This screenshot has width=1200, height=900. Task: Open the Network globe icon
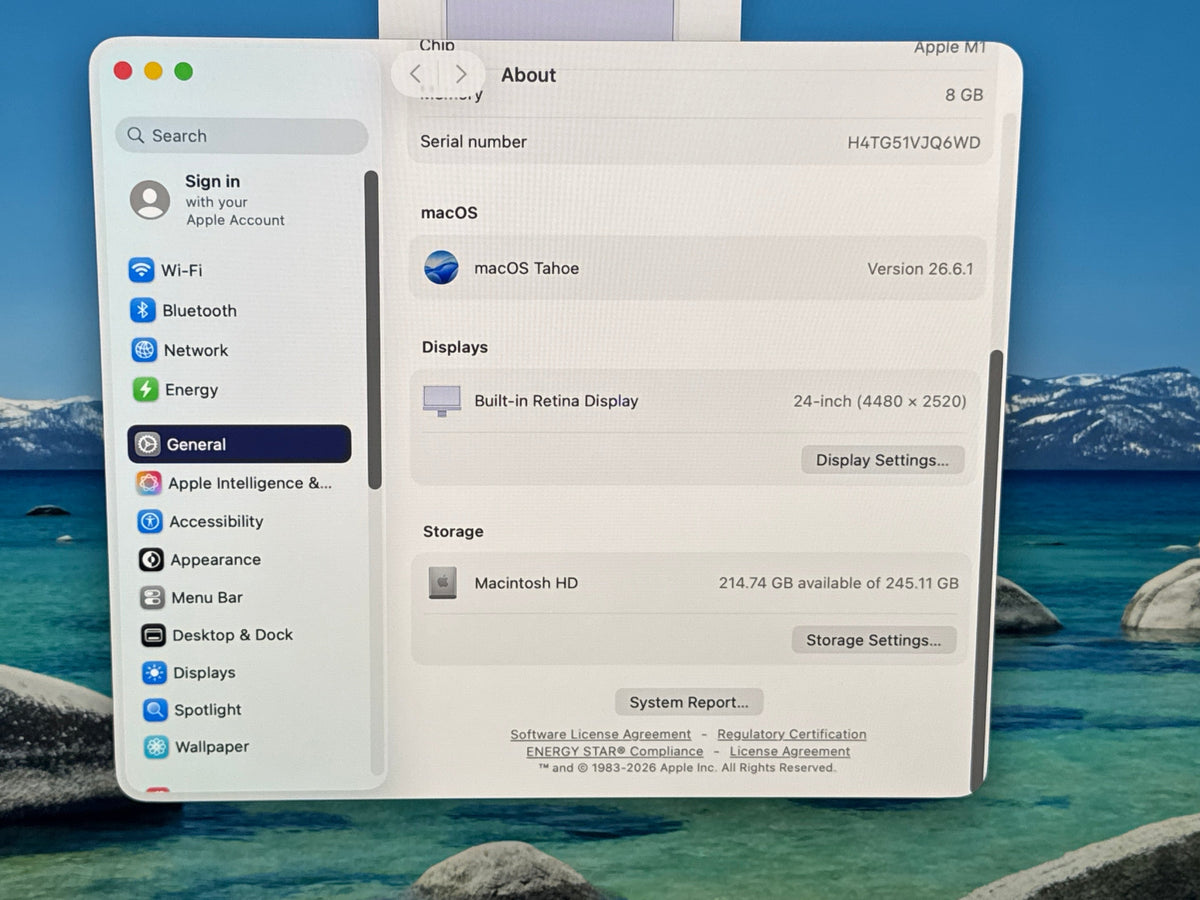click(x=145, y=350)
